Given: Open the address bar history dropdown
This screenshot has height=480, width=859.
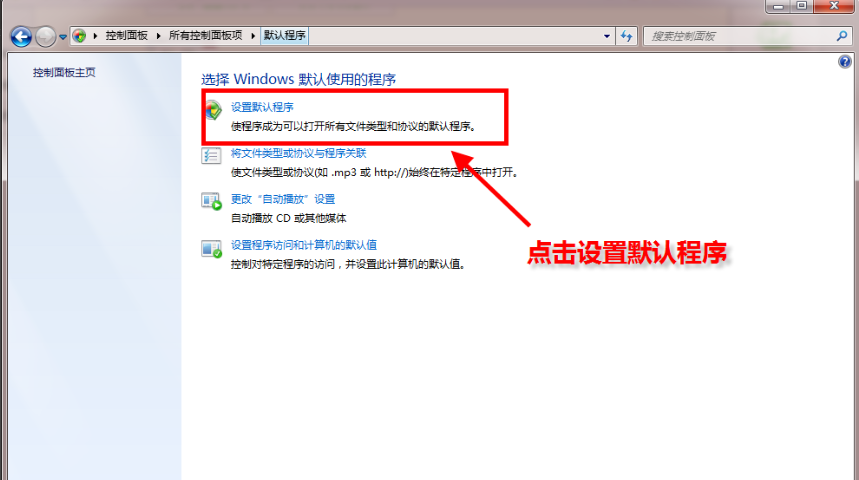Looking at the screenshot, I should click(x=607, y=36).
